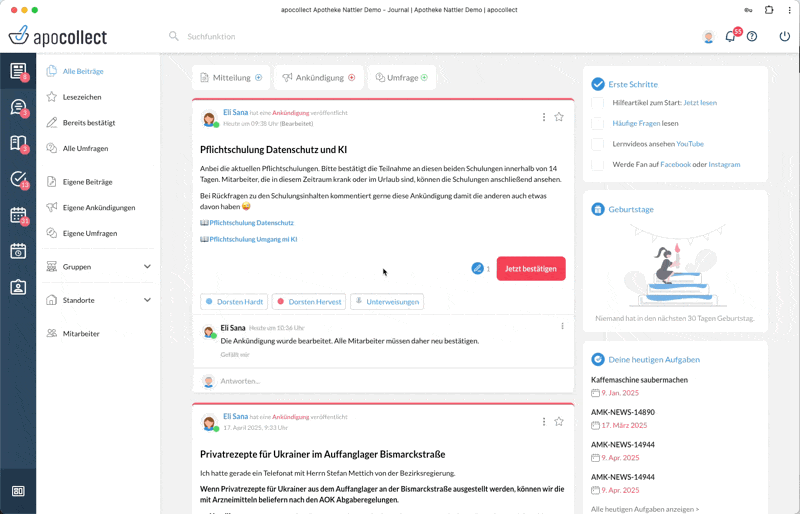Expand the Gruppen section
Screen dimensions: 800x514
pyautogui.click(x=147, y=267)
